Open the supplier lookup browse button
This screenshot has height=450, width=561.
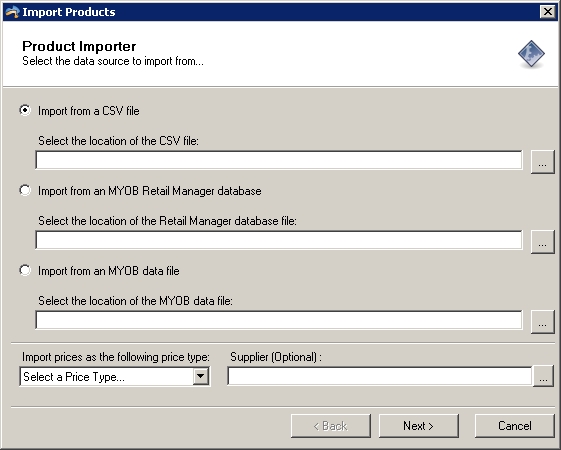coord(543,376)
